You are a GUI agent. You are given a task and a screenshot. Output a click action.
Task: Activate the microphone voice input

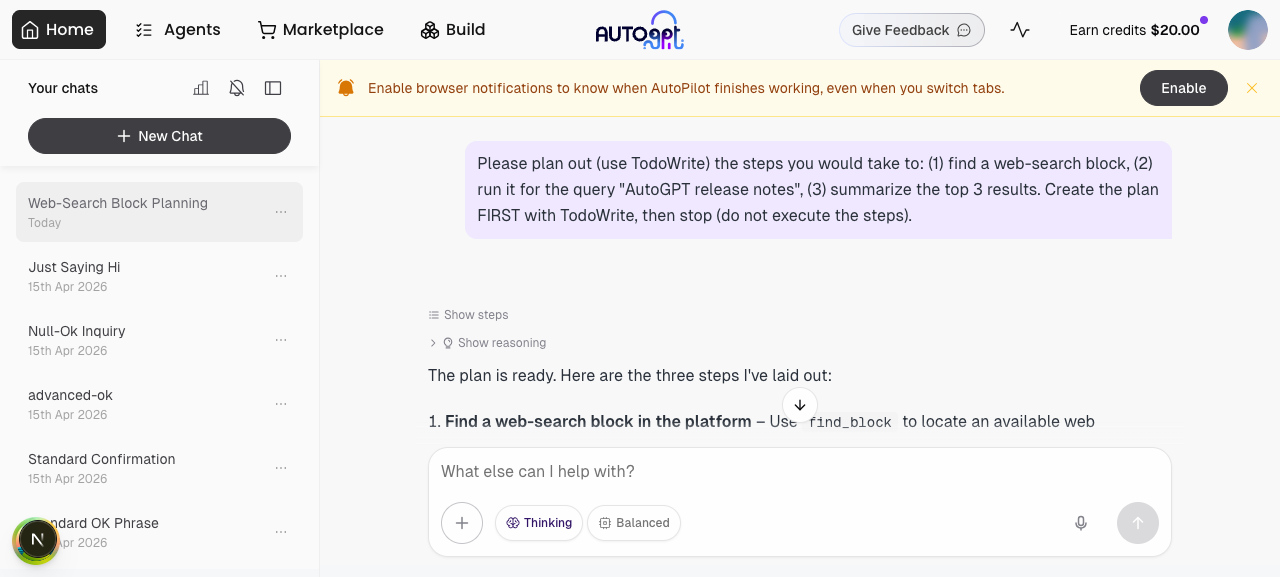(1081, 523)
